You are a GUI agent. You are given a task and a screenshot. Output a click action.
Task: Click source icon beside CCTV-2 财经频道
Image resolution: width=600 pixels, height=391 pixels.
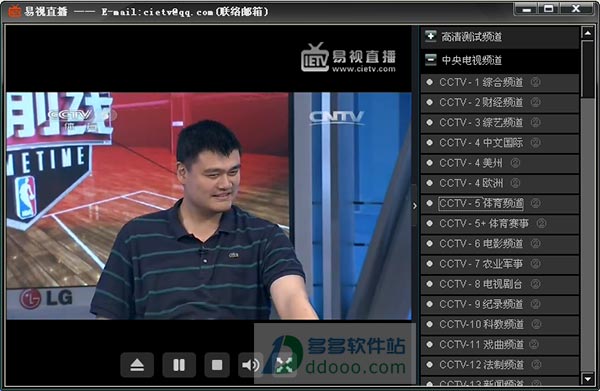tap(536, 103)
